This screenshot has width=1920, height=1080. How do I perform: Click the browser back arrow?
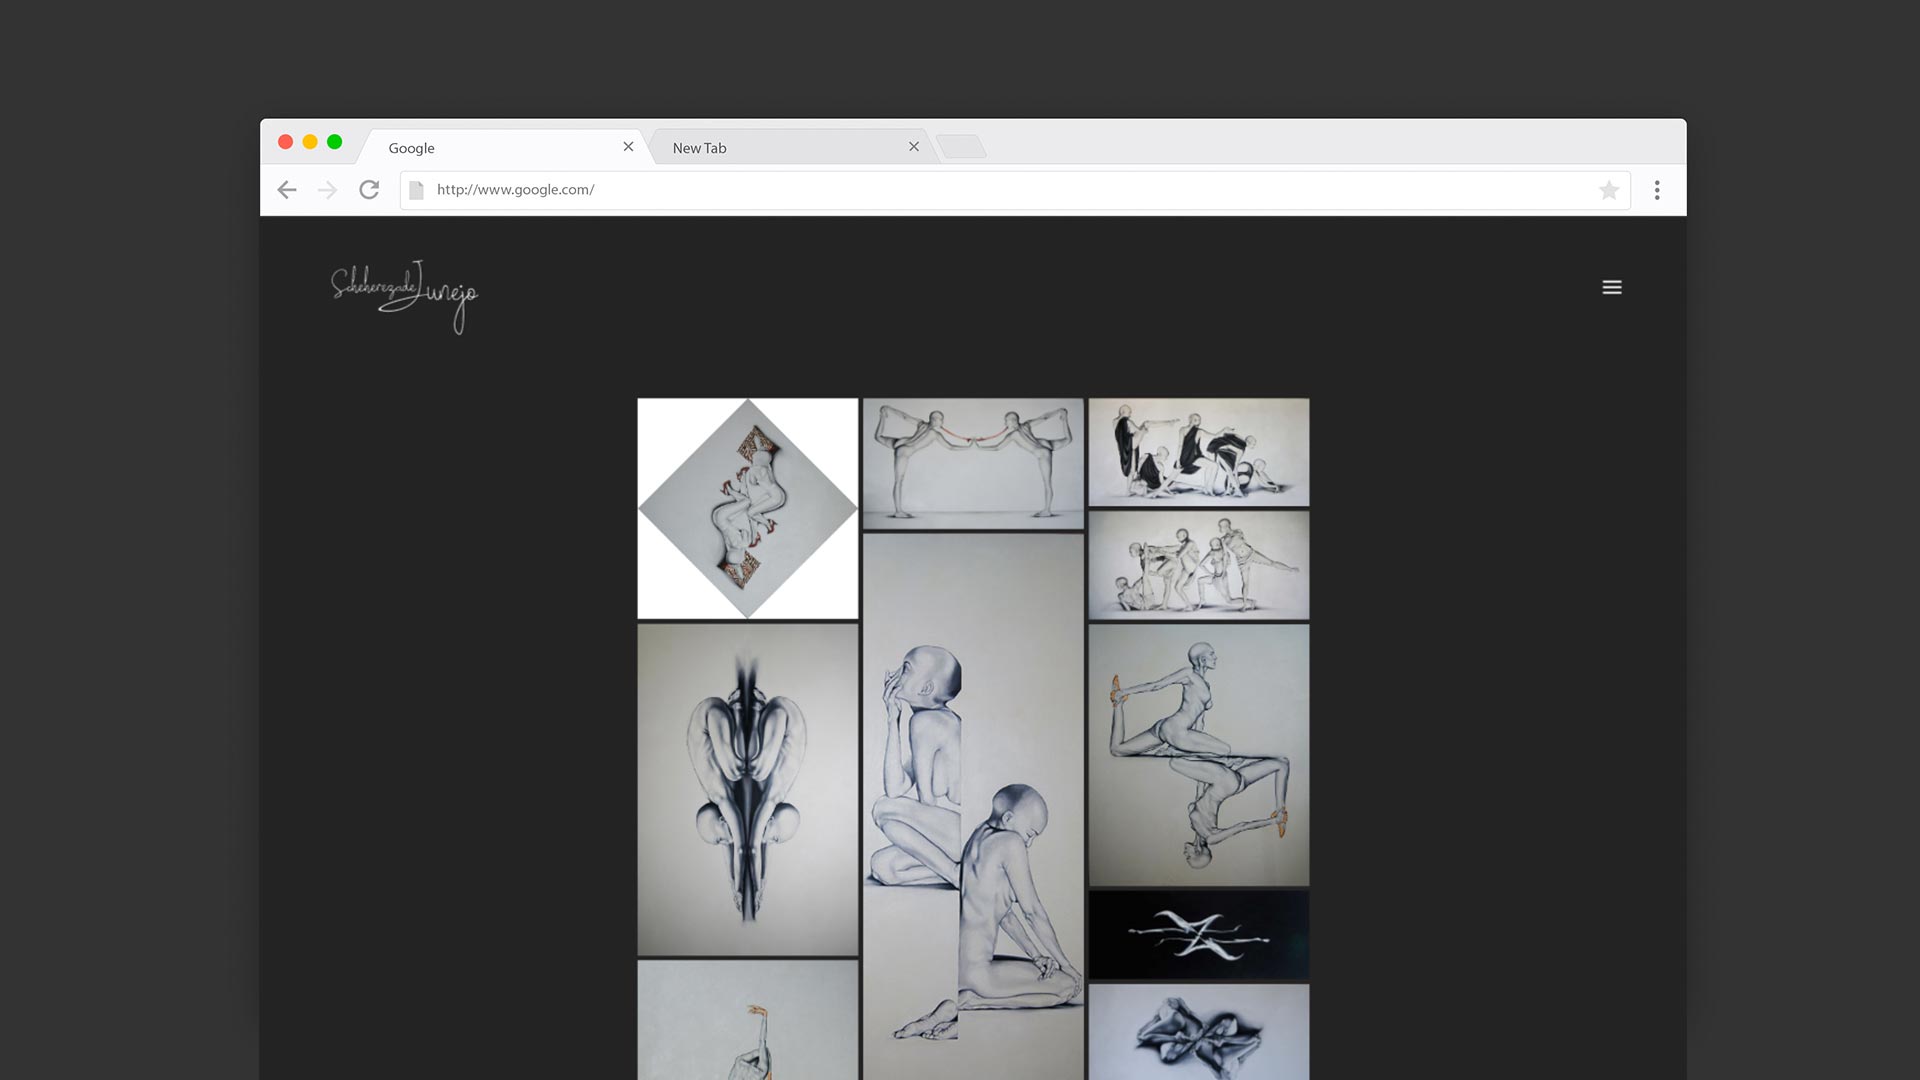coord(287,190)
